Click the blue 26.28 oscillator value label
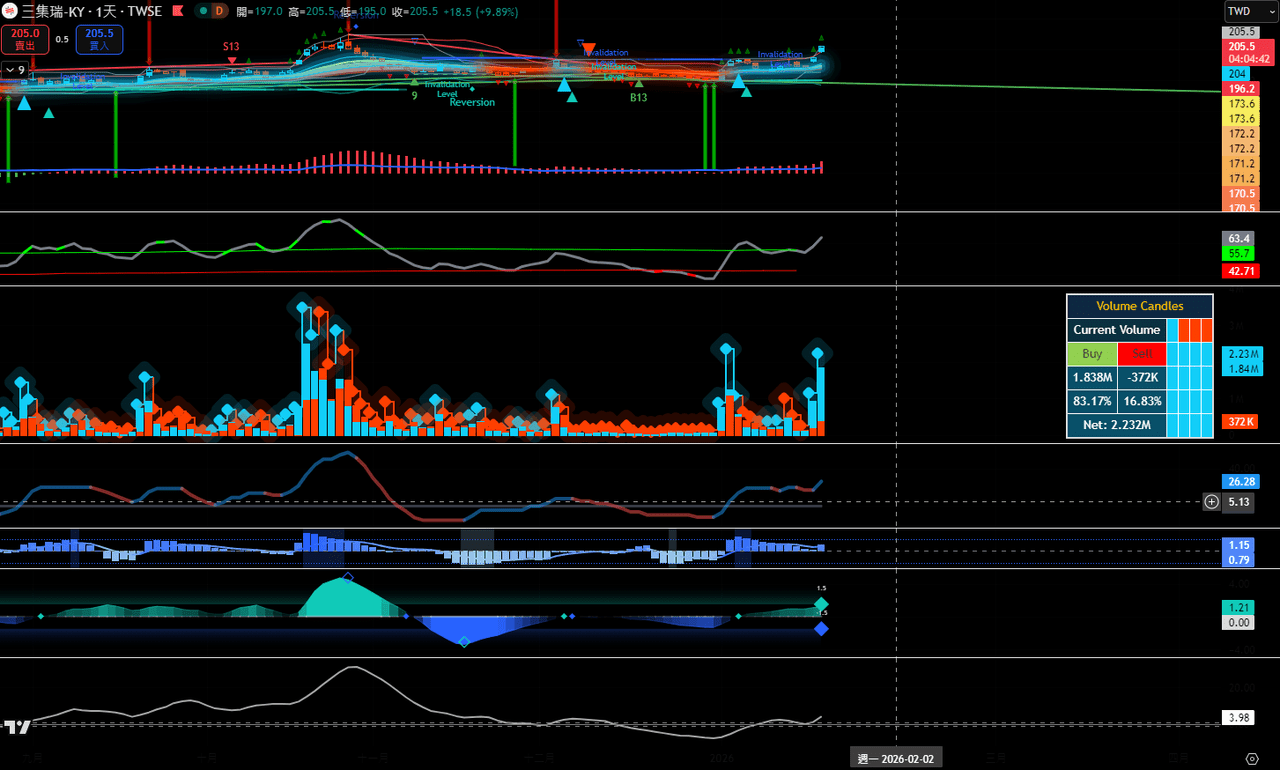 pyautogui.click(x=1241, y=482)
